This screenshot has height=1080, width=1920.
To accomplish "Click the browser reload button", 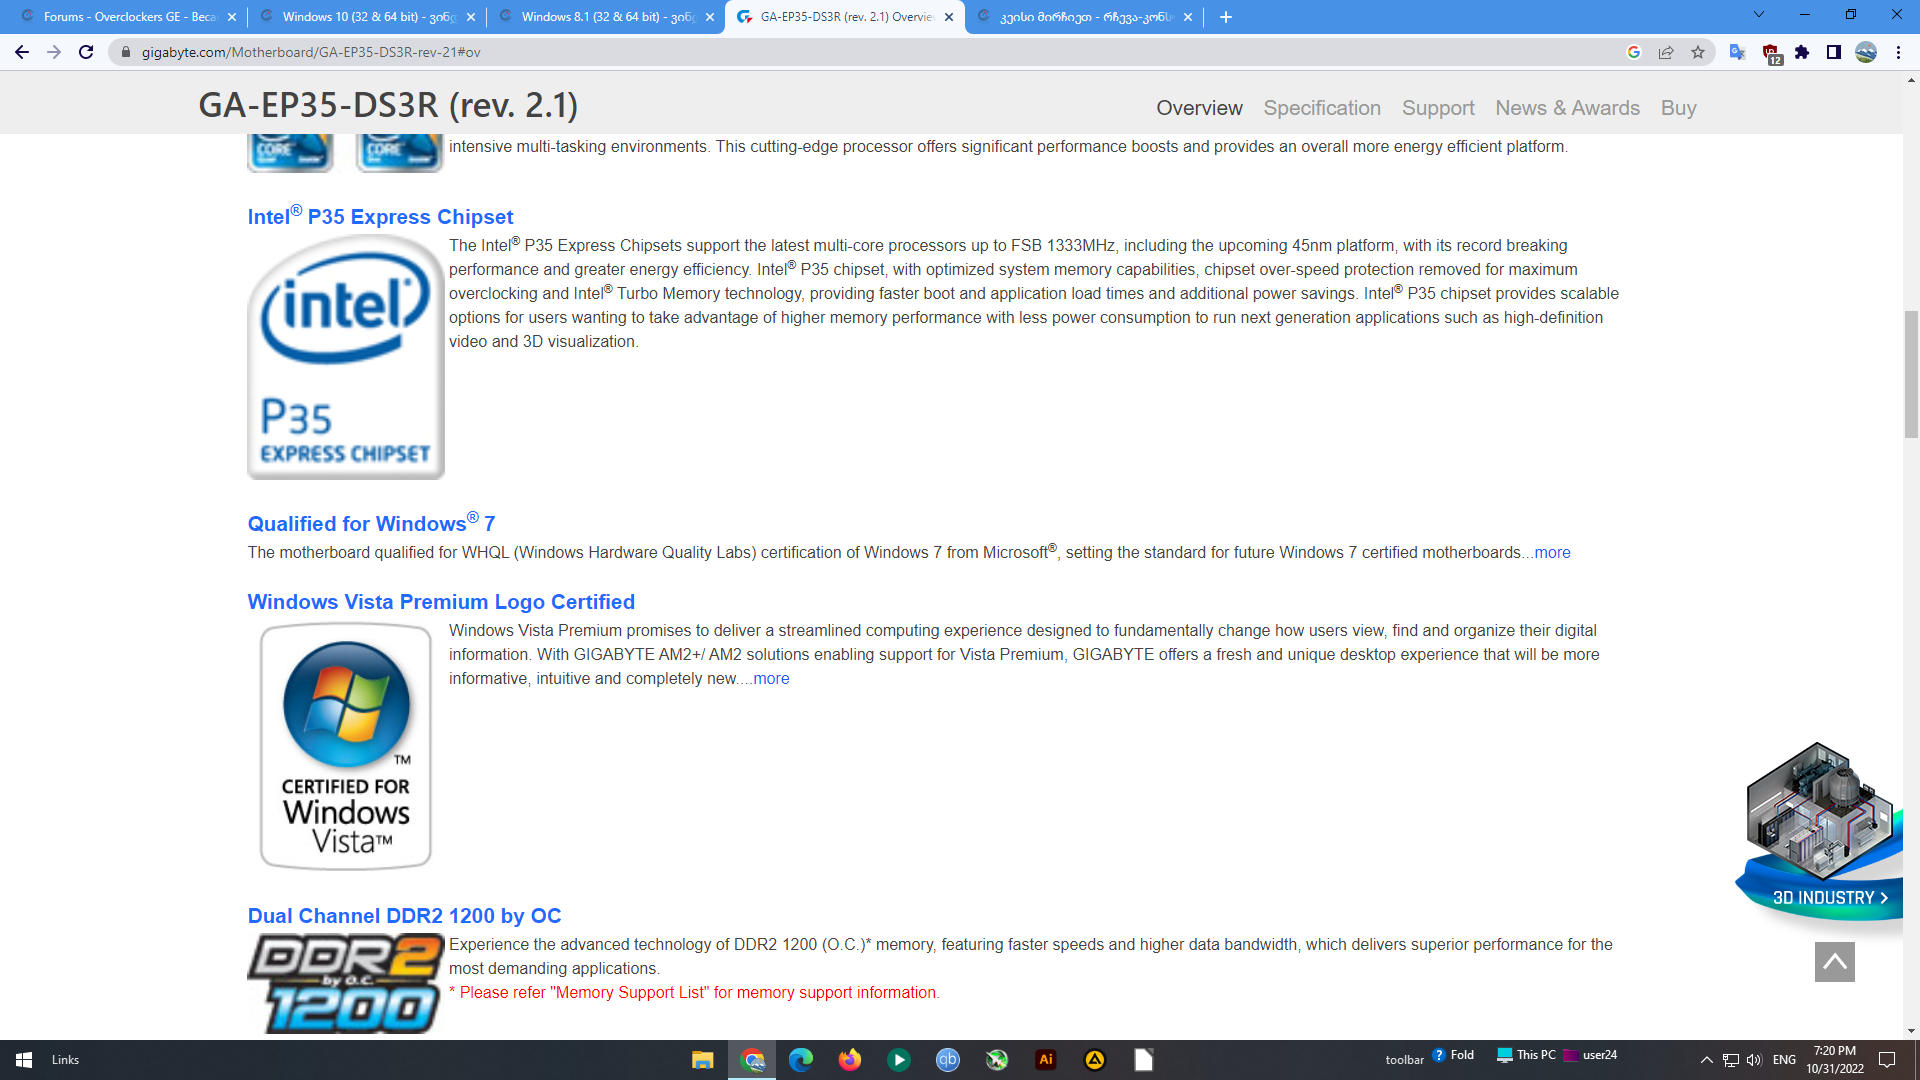I will [86, 52].
